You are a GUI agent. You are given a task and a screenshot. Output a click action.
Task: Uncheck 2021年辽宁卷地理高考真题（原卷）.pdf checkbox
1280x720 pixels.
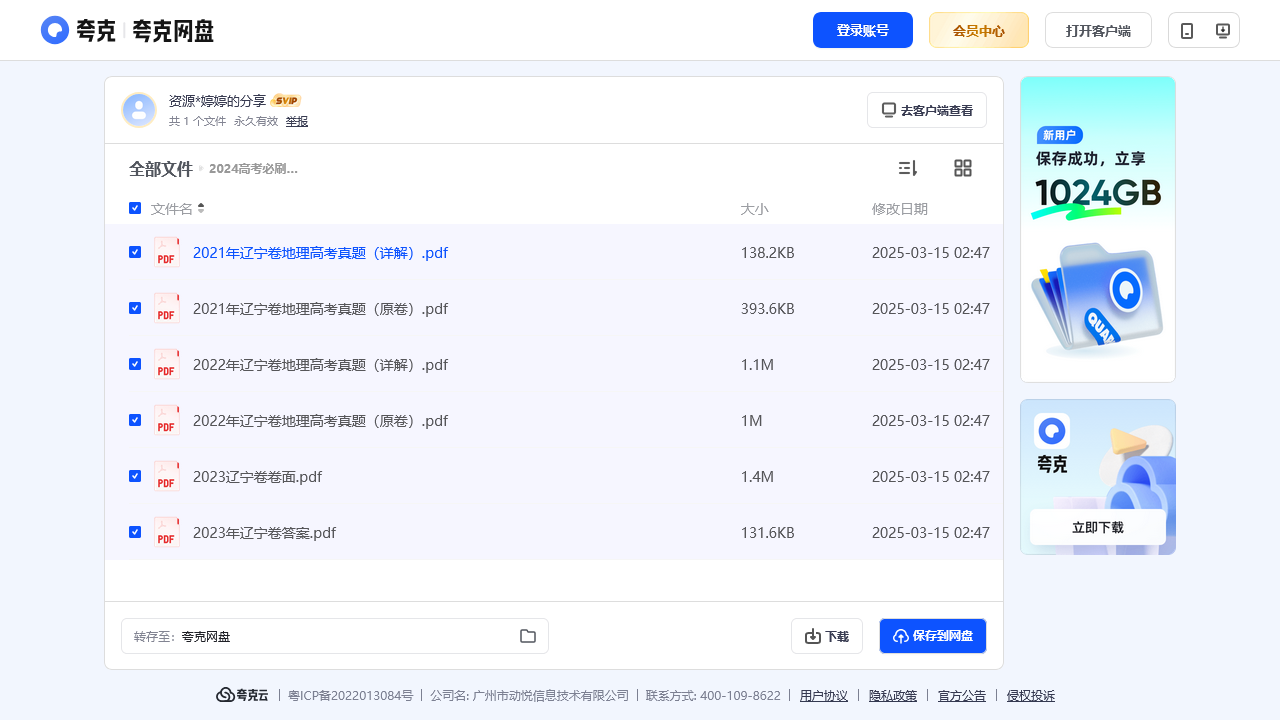135,308
